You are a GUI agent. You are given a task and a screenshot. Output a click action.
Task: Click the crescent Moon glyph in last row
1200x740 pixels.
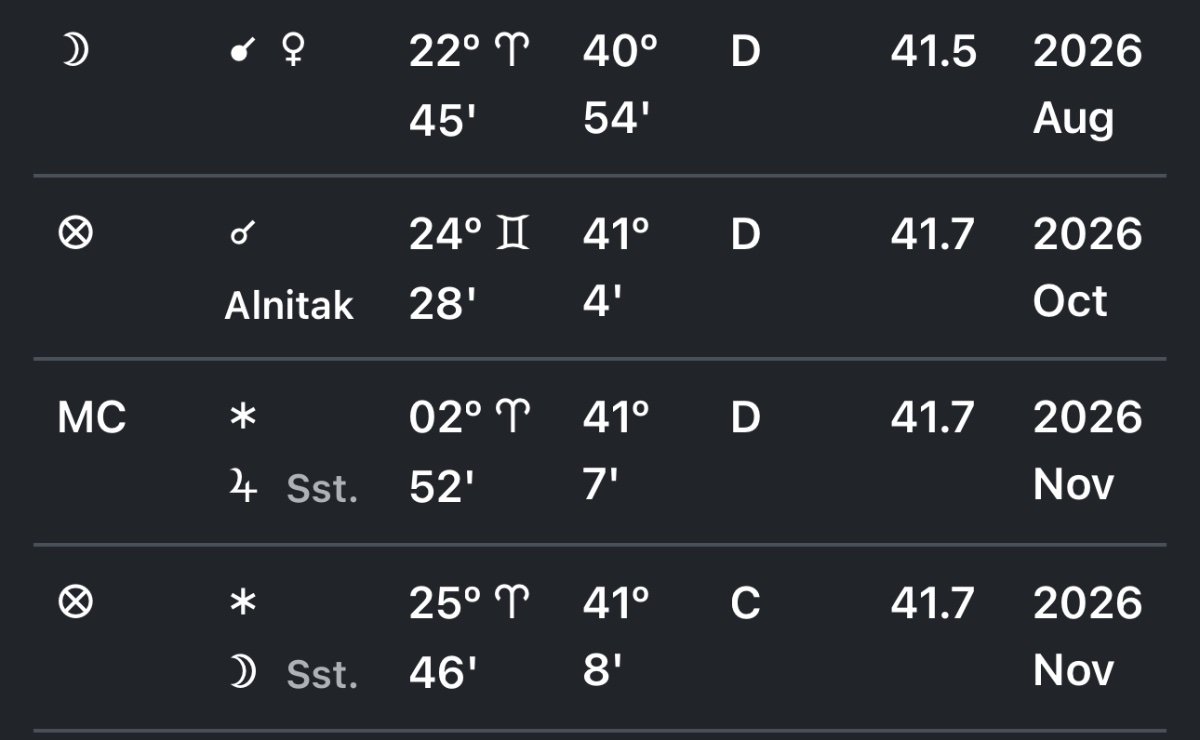point(243,673)
